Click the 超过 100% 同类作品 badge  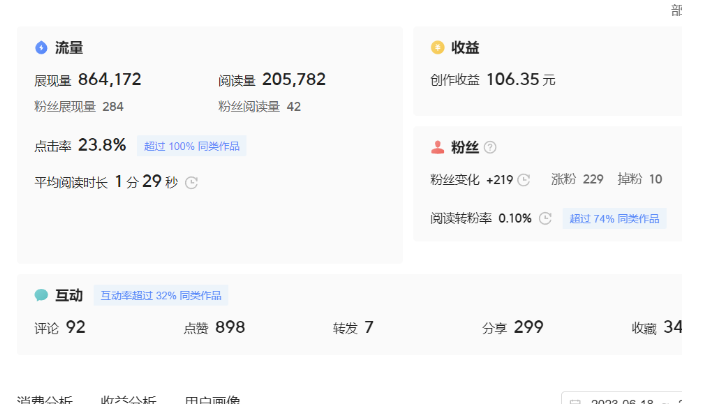191,146
